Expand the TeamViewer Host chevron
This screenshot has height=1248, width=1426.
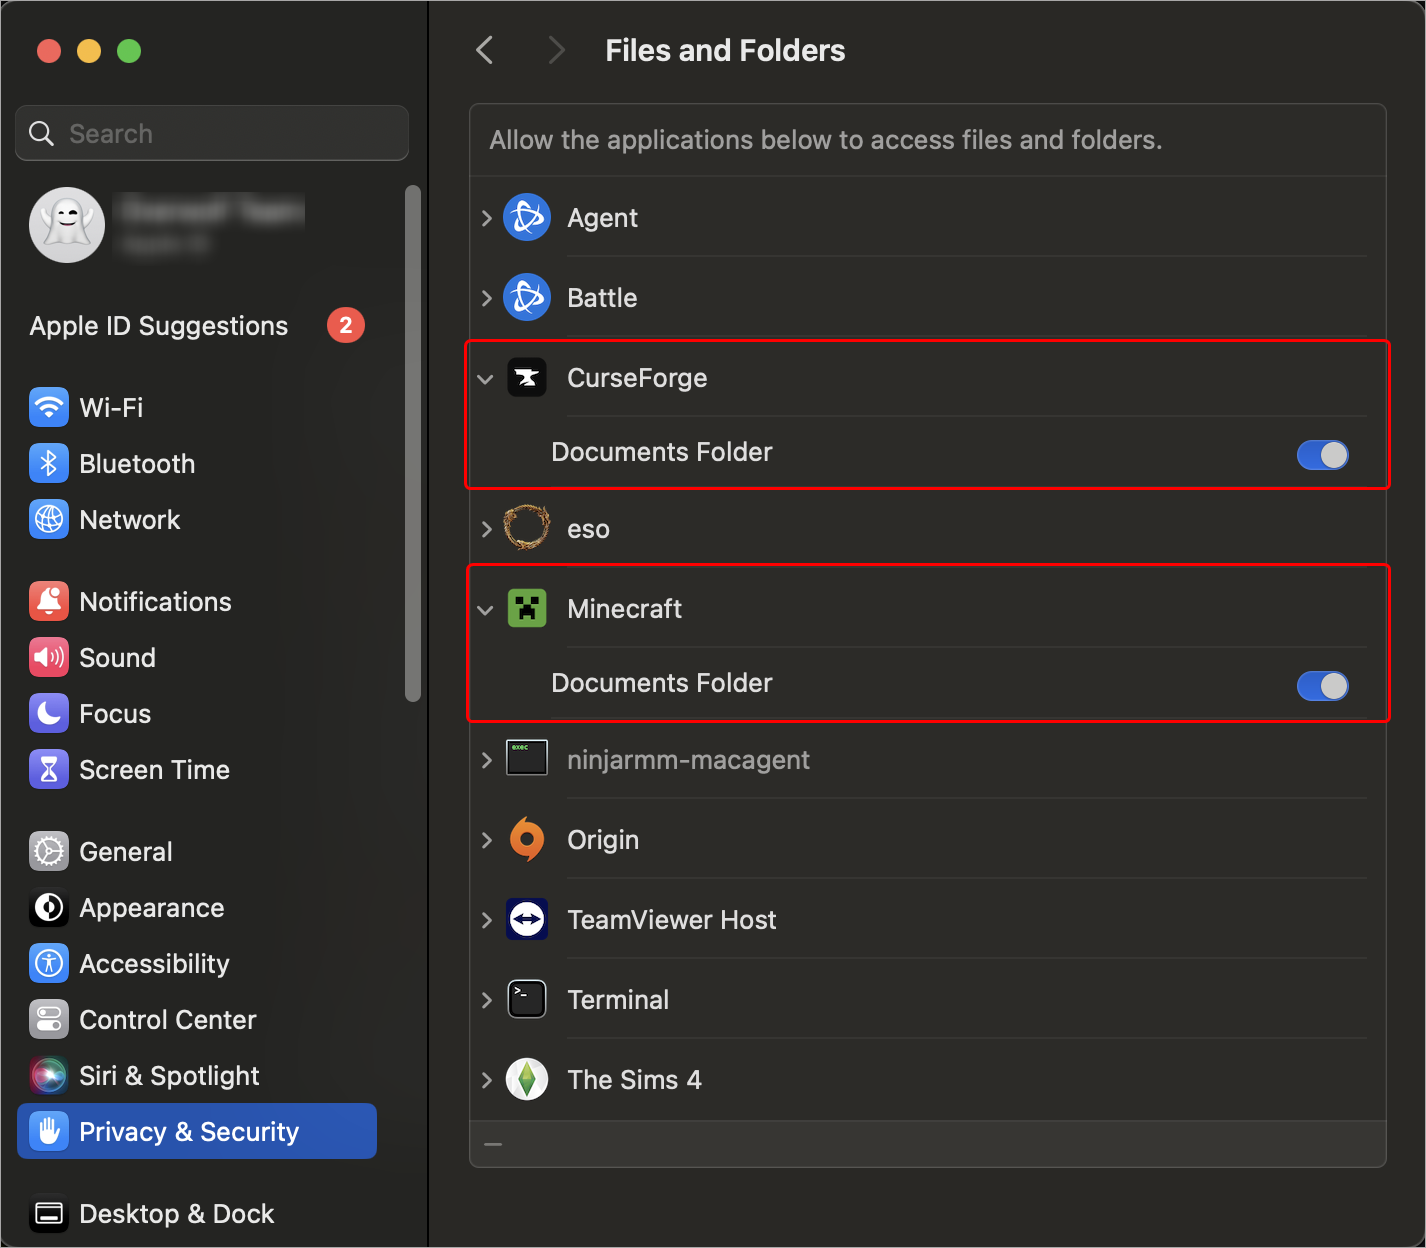[x=486, y=920]
